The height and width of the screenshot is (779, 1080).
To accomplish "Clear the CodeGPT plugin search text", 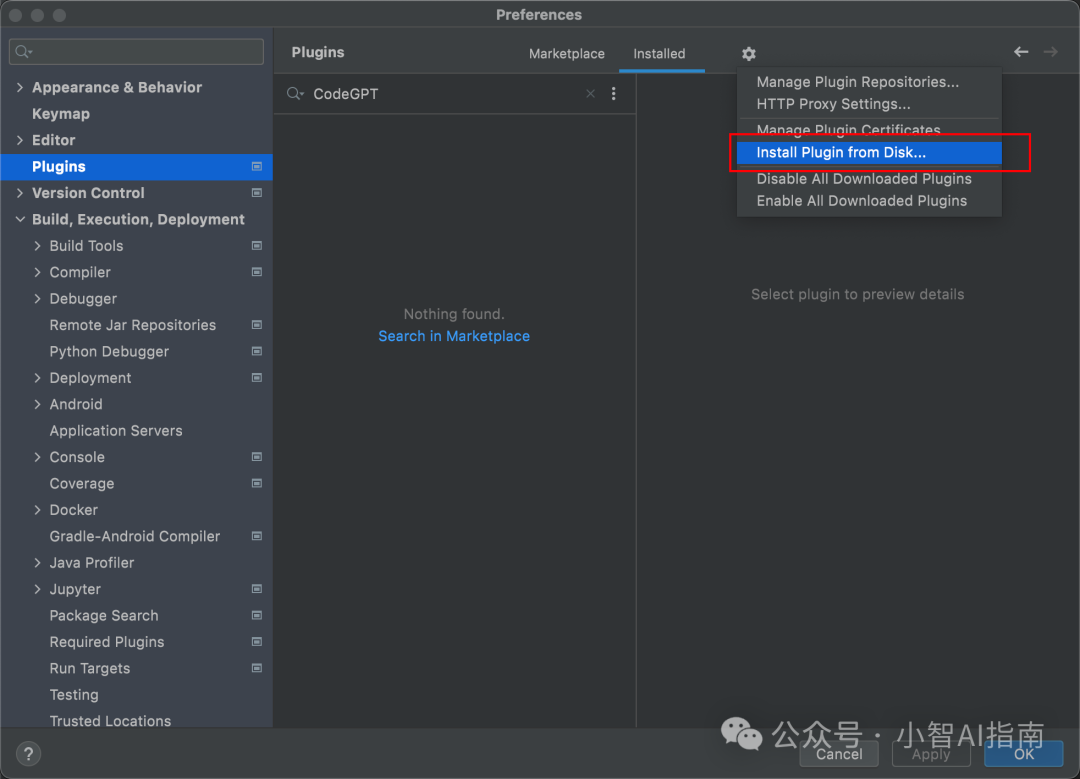I will click(x=590, y=94).
